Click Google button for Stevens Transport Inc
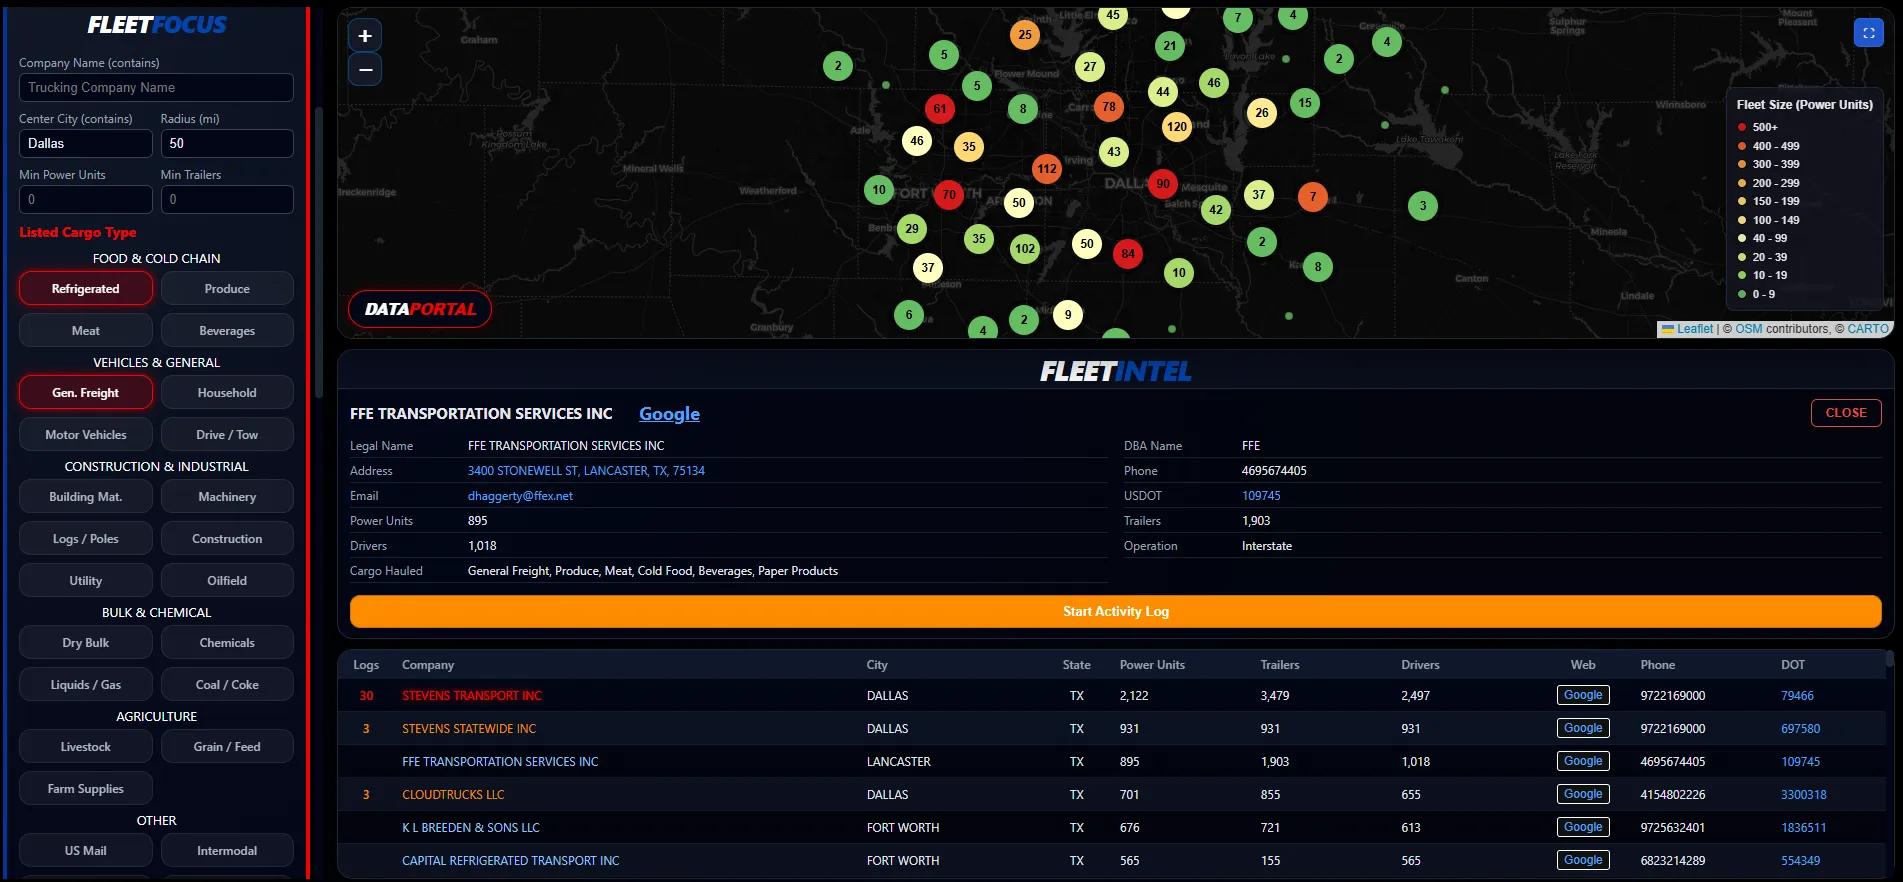The width and height of the screenshot is (1903, 882). [x=1583, y=695]
